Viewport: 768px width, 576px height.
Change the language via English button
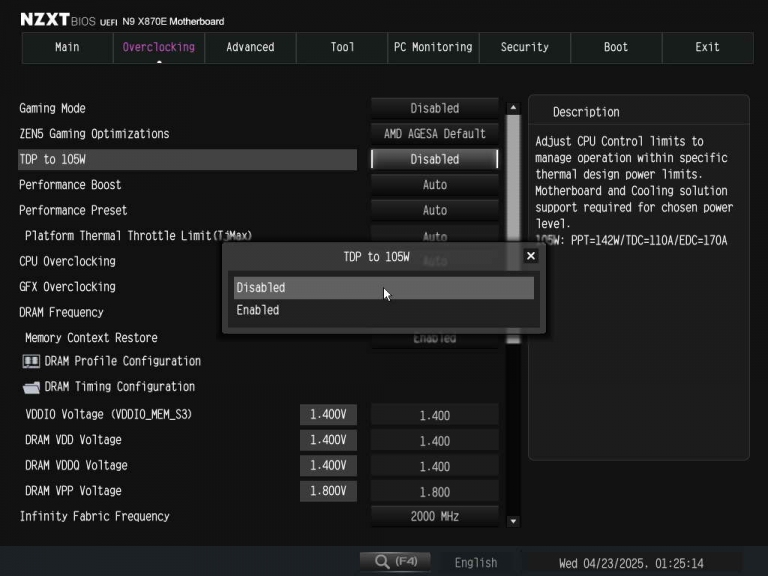pos(476,562)
